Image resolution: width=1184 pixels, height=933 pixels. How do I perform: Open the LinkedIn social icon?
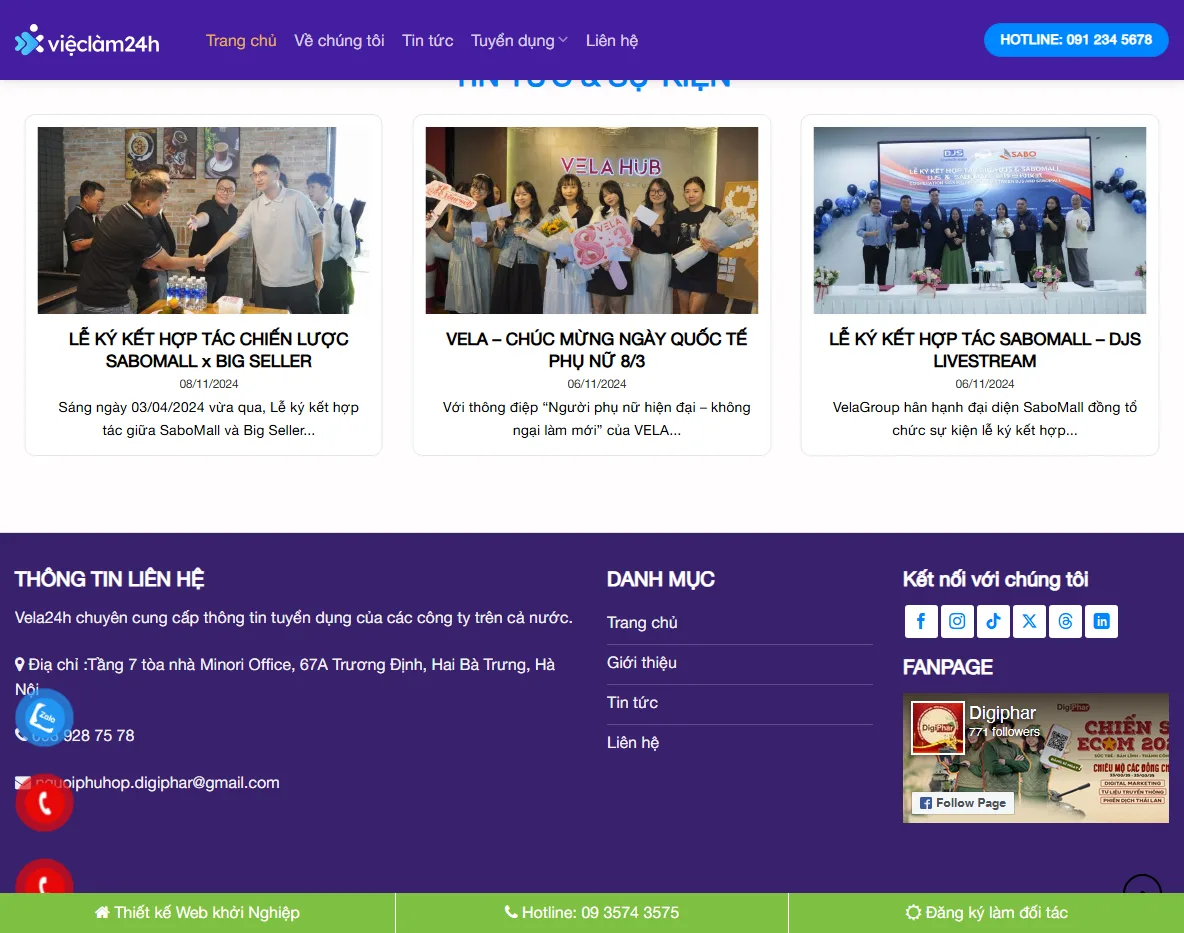point(1101,621)
